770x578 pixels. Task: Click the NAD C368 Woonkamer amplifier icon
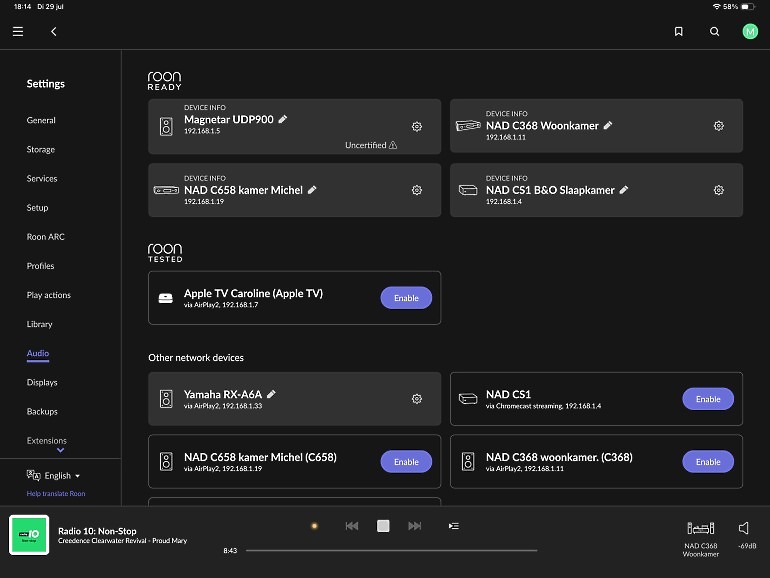pos(468,126)
